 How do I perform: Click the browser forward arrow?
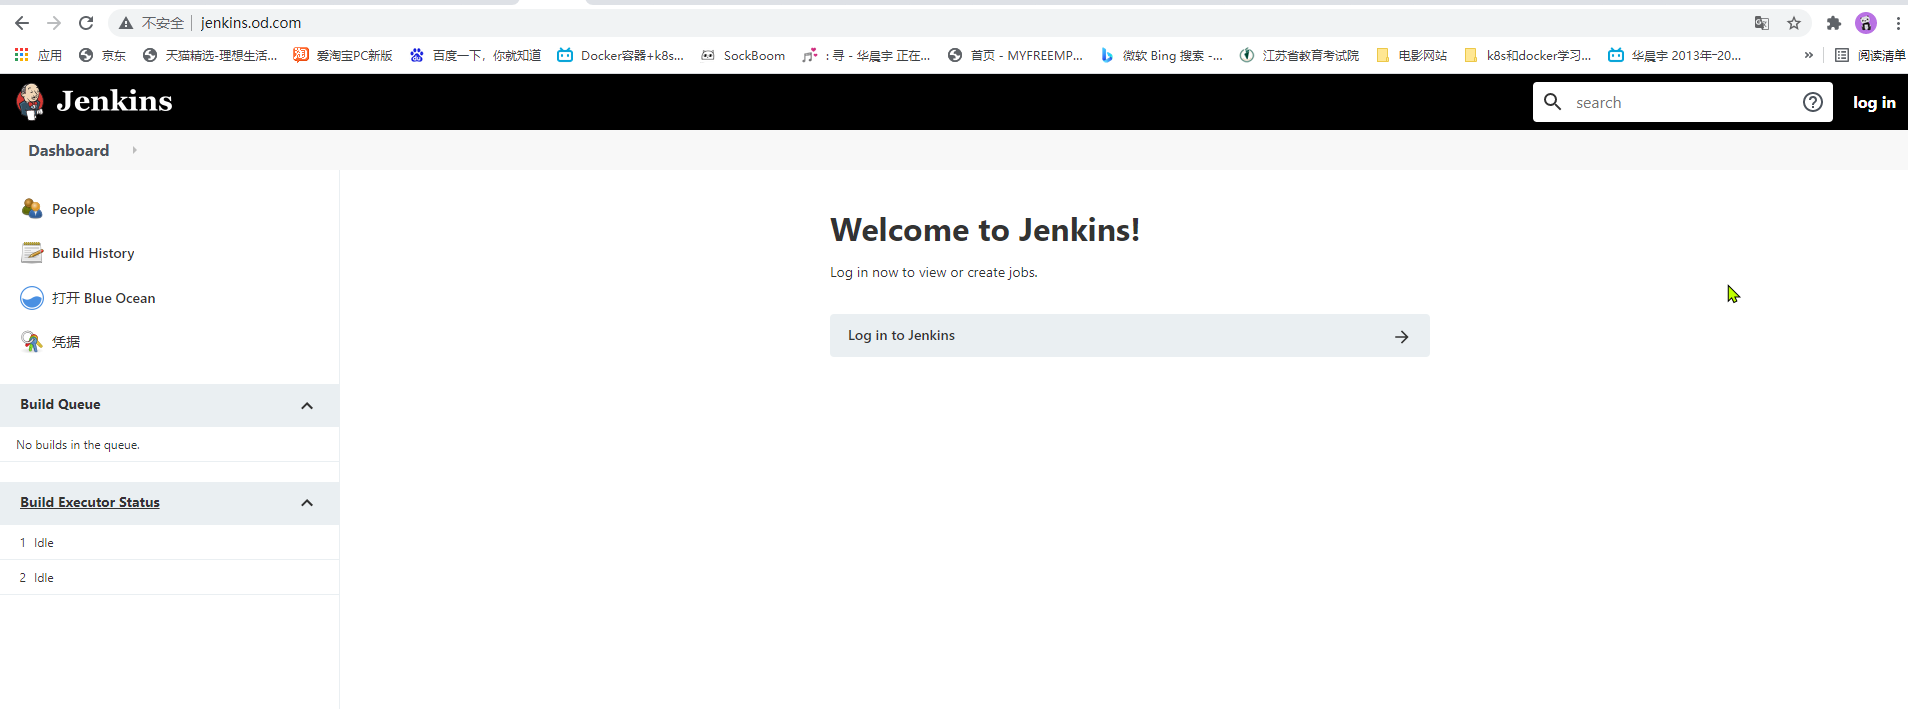pyautogui.click(x=54, y=23)
